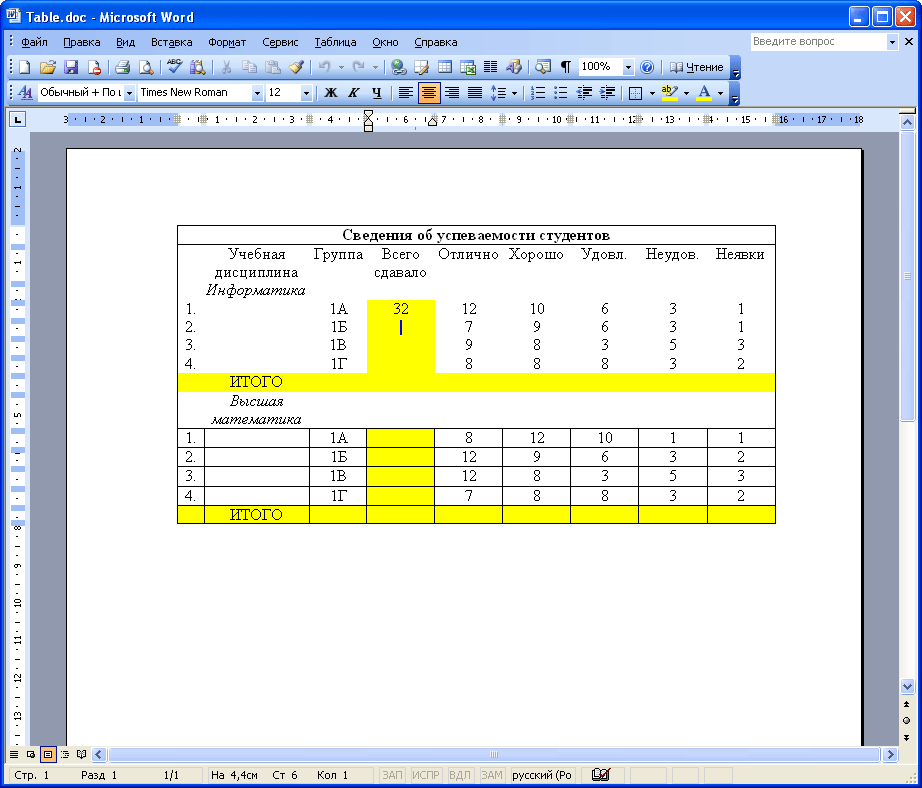This screenshot has height=788, width=922.
Task: Open the font size 12 dropdown
Action: tap(306, 93)
